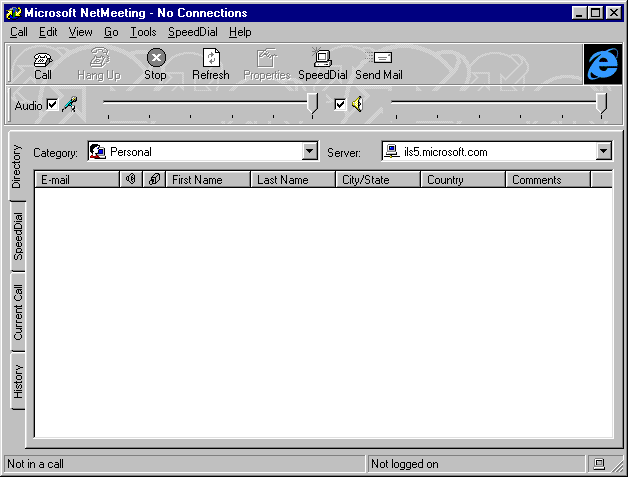
Task: Close the NetMeeting window
Action: click(613, 13)
